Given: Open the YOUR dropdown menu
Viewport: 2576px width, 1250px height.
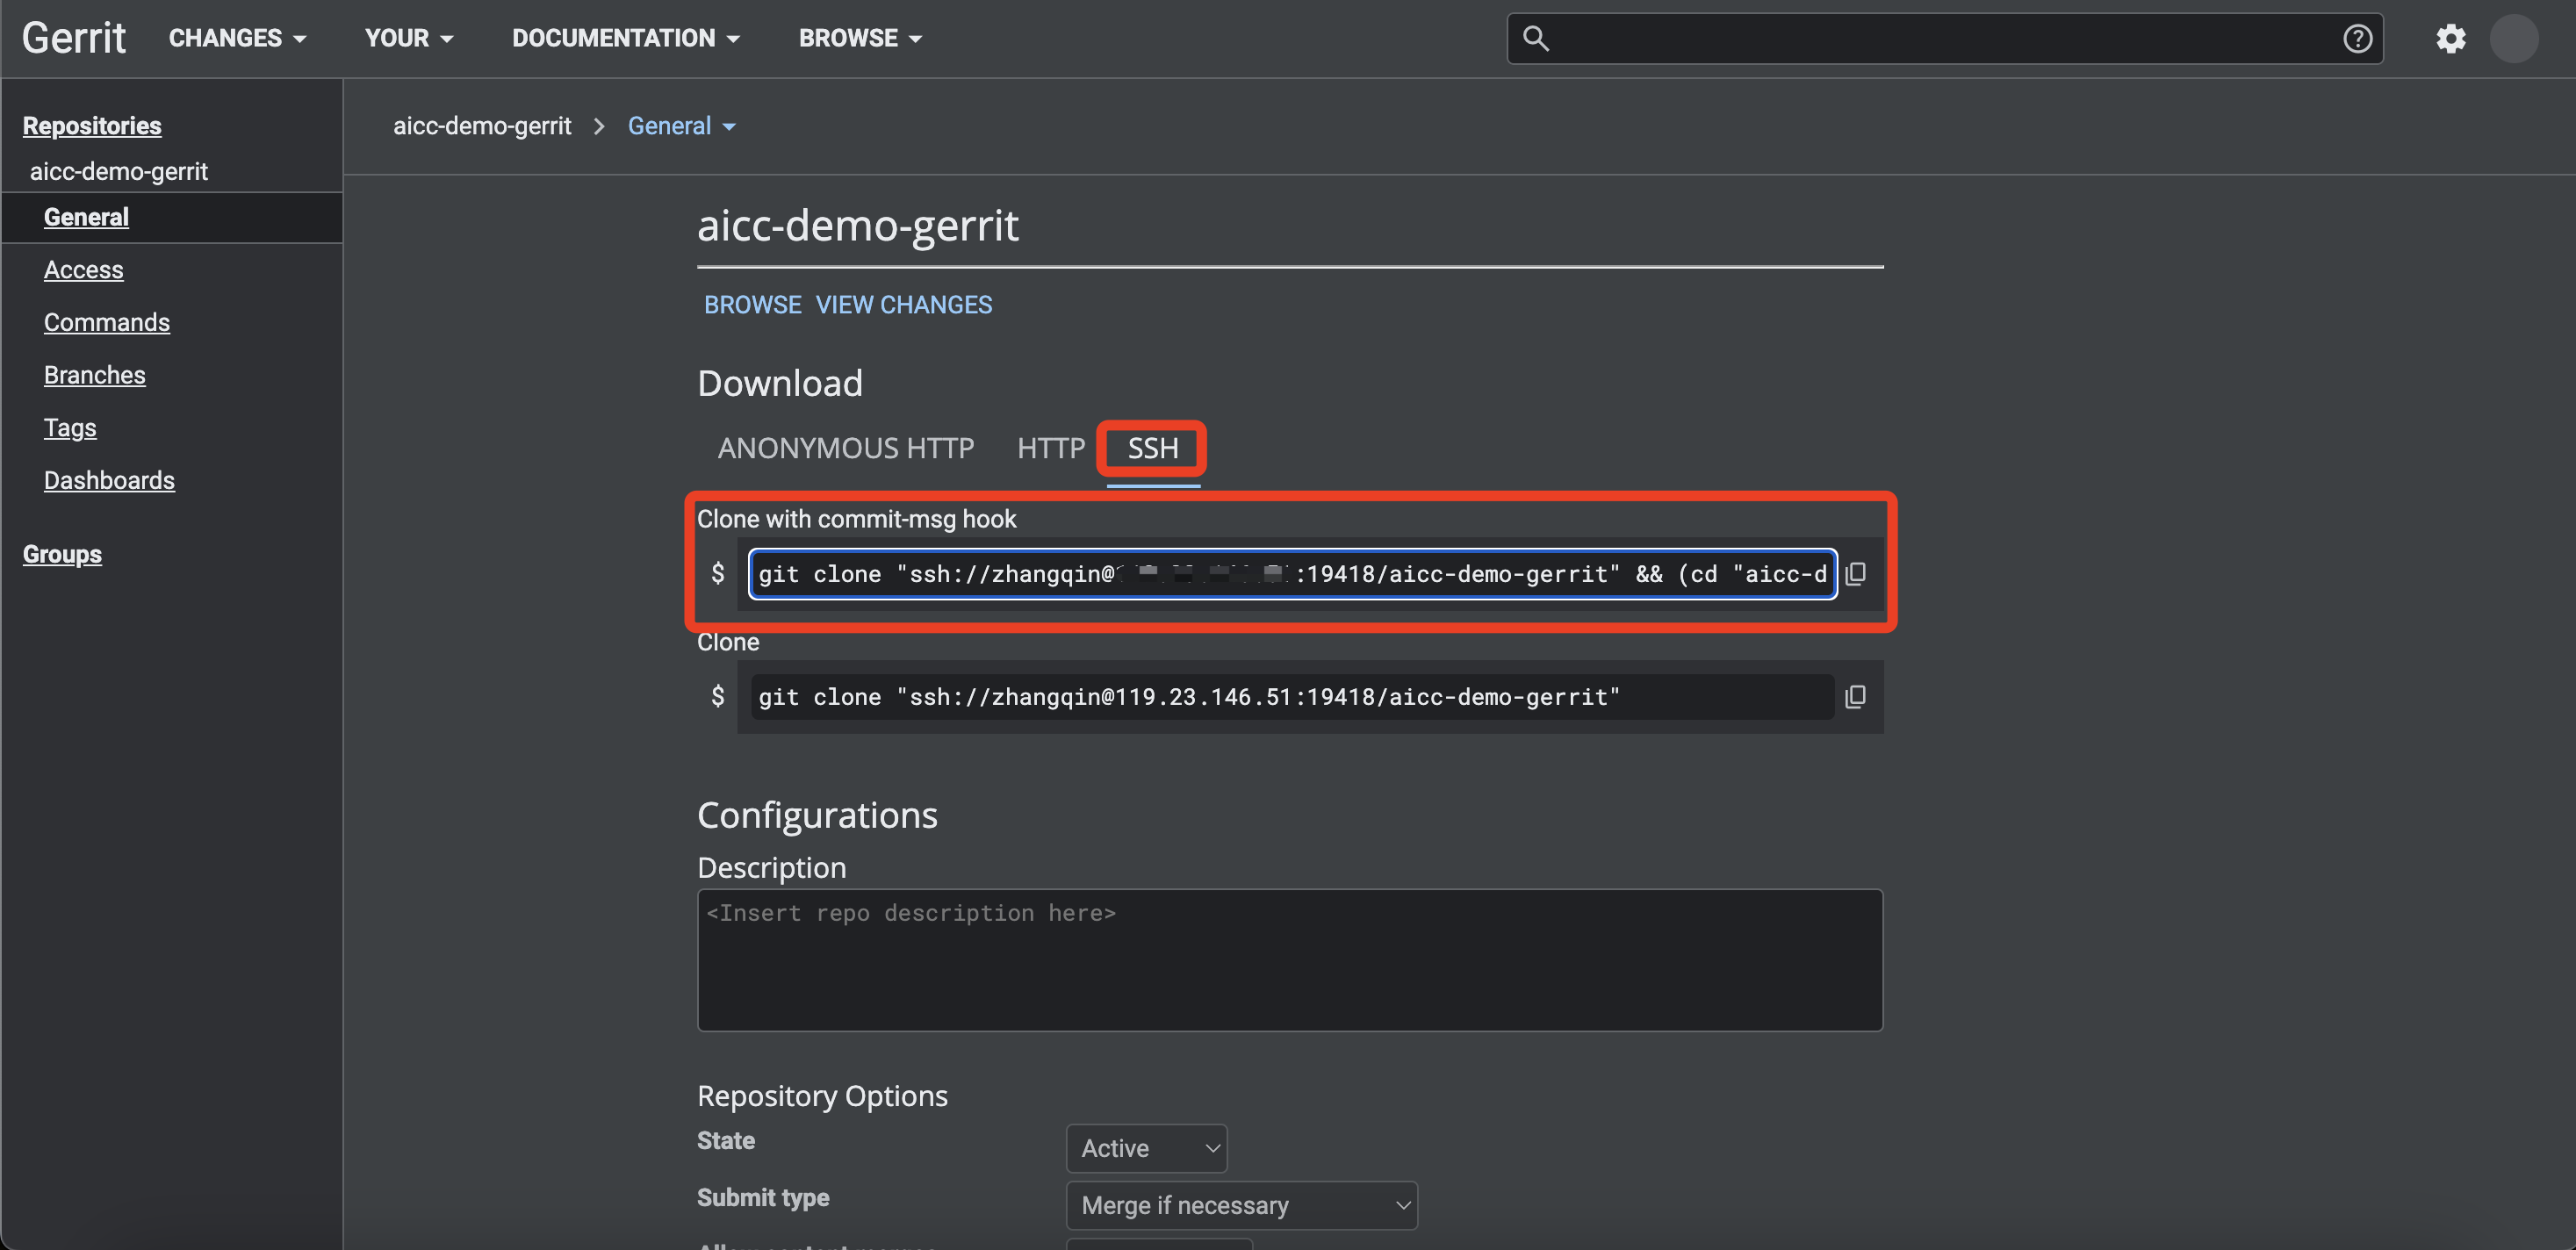Looking at the screenshot, I should pos(408,38).
